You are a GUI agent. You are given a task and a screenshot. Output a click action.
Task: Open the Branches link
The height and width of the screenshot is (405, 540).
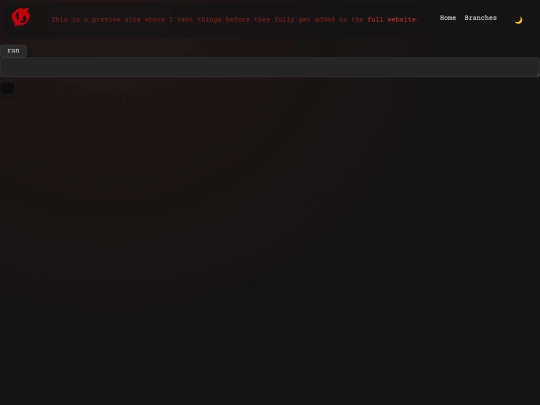480,18
